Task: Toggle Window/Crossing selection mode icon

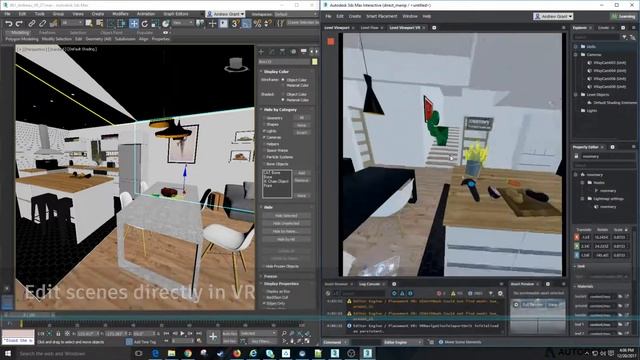Action: (122, 24)
